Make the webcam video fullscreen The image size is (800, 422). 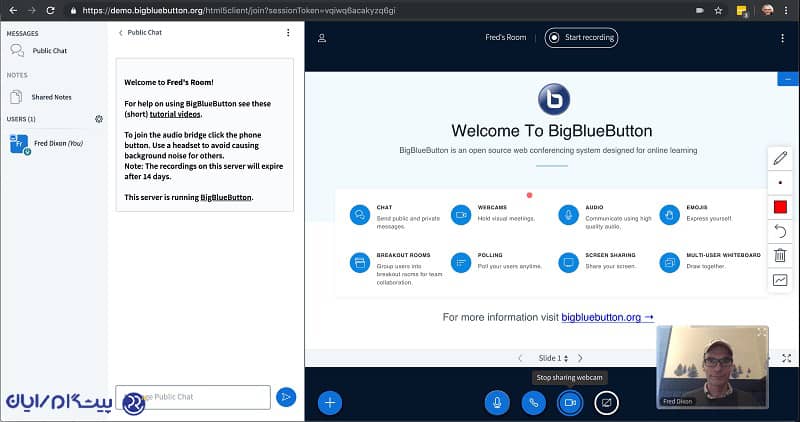[762, 333]
